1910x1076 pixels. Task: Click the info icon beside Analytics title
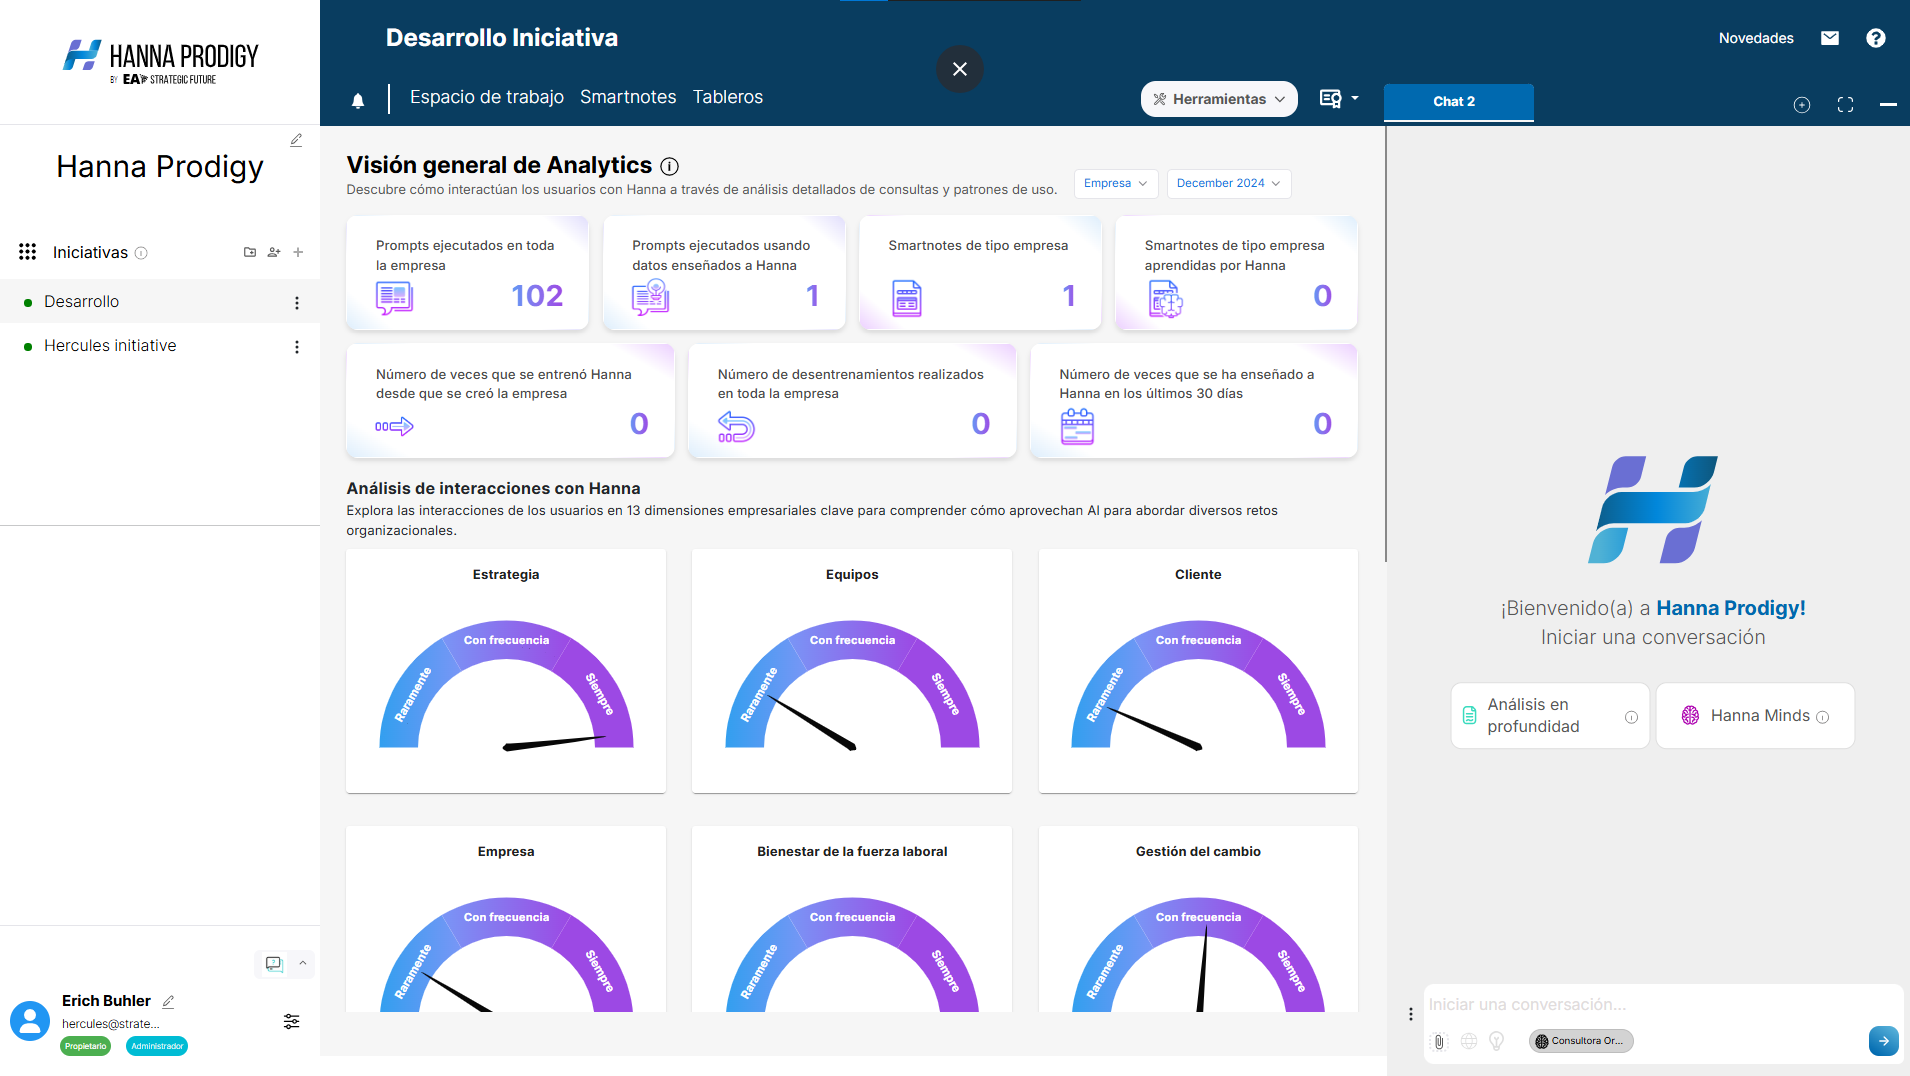click(670, 166)
